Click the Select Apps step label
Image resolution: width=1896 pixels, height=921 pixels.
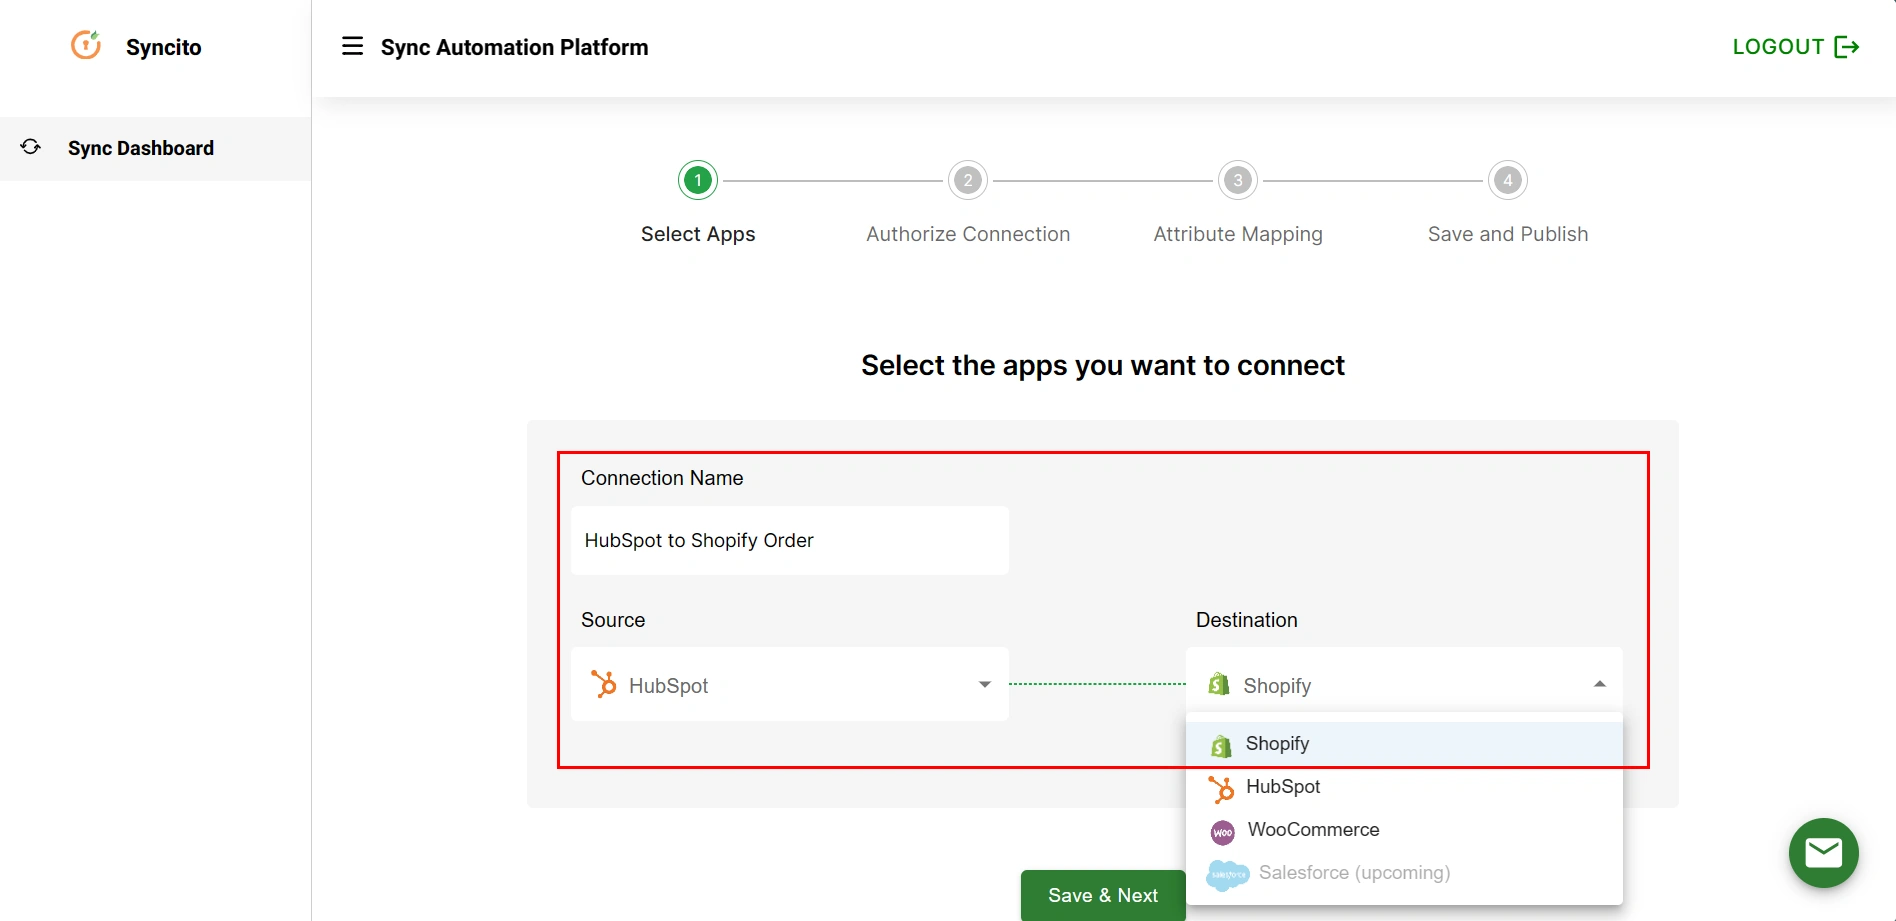[x=697, y=234]
